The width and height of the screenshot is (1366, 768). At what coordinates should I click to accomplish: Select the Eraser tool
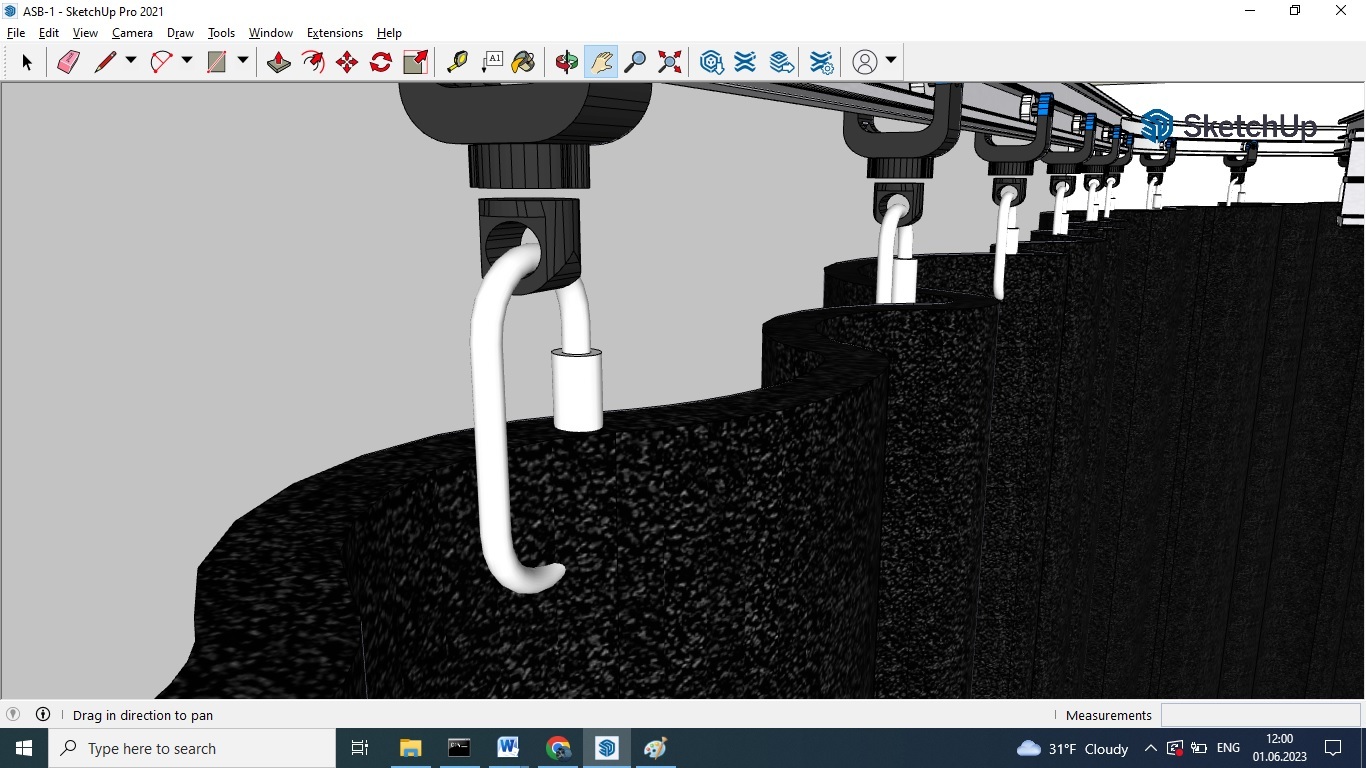(68, 62)
